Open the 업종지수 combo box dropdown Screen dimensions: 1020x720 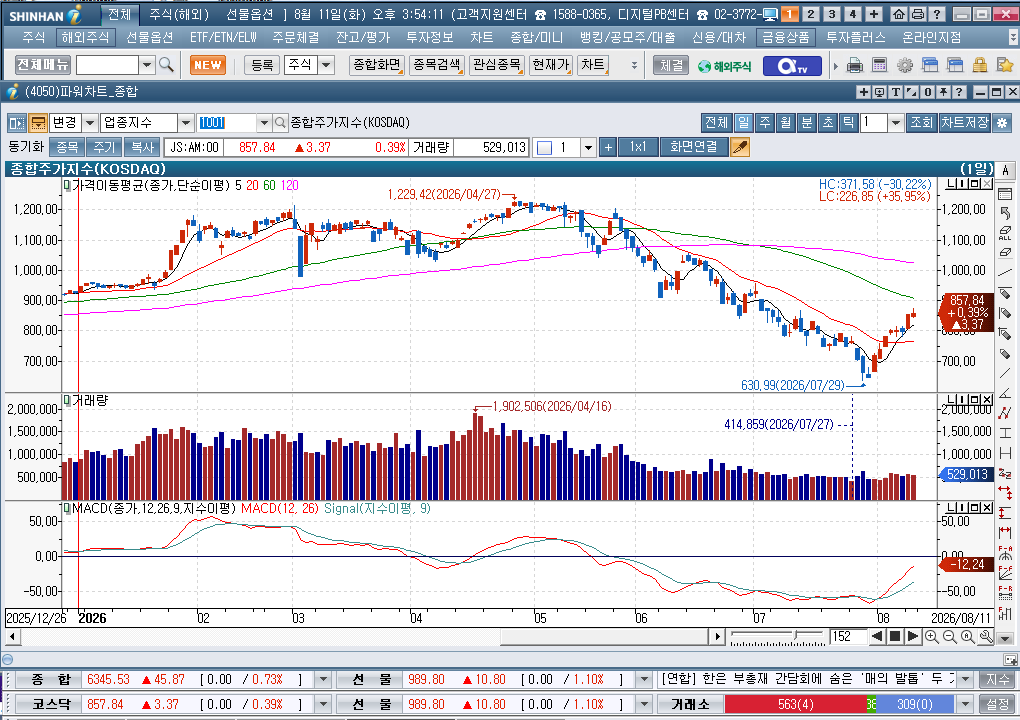[x=186, y=122]
